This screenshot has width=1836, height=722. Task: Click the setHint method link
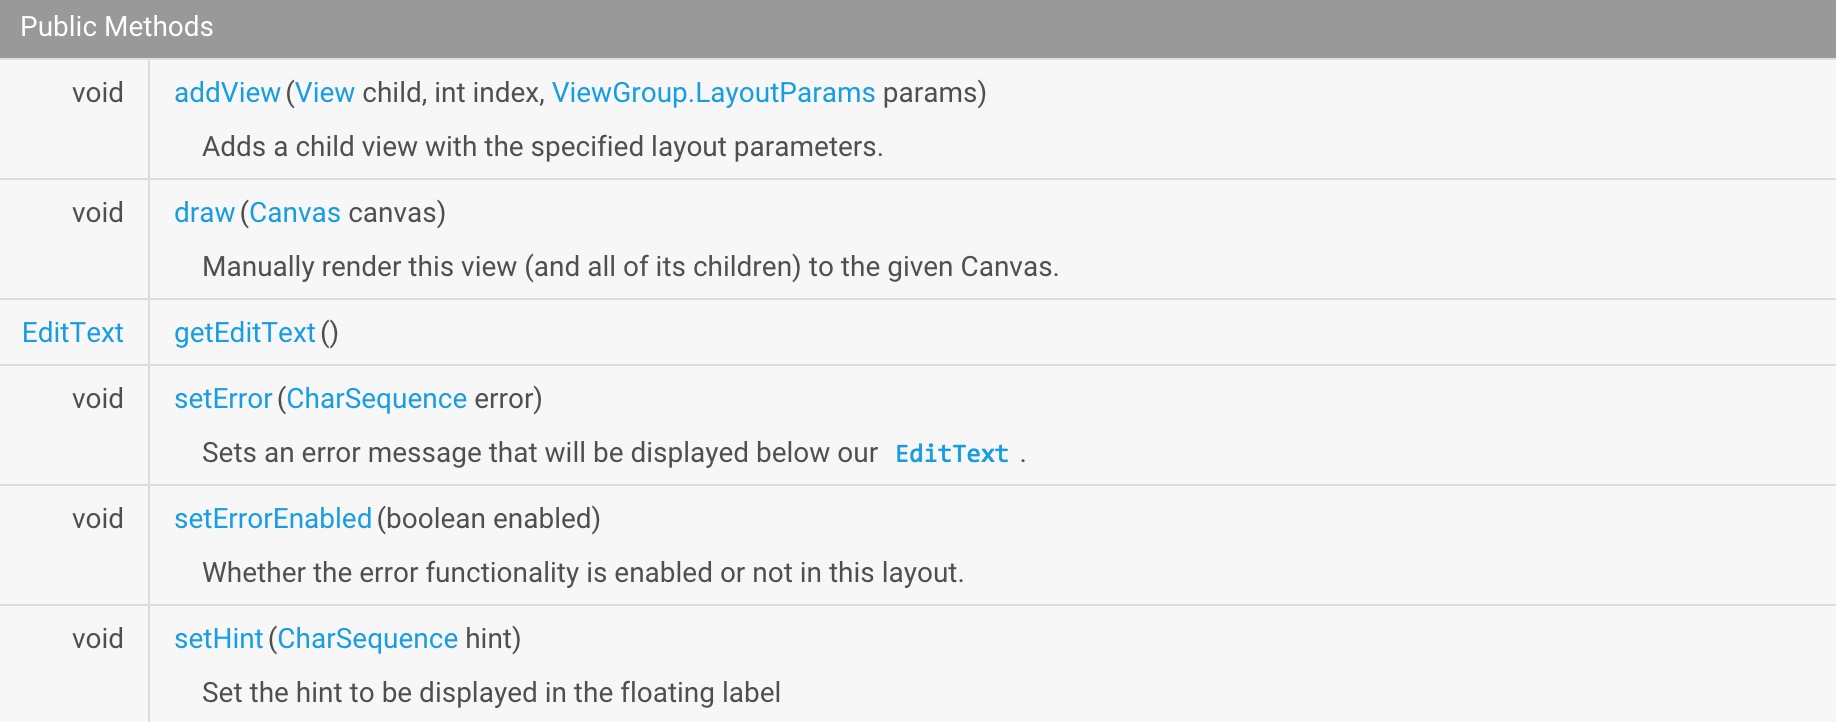pos(218,639)
